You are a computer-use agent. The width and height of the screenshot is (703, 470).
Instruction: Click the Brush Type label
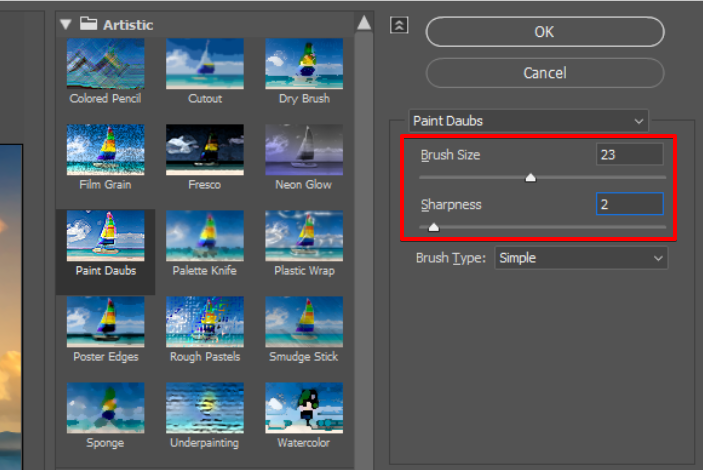[x=451, y=258]
